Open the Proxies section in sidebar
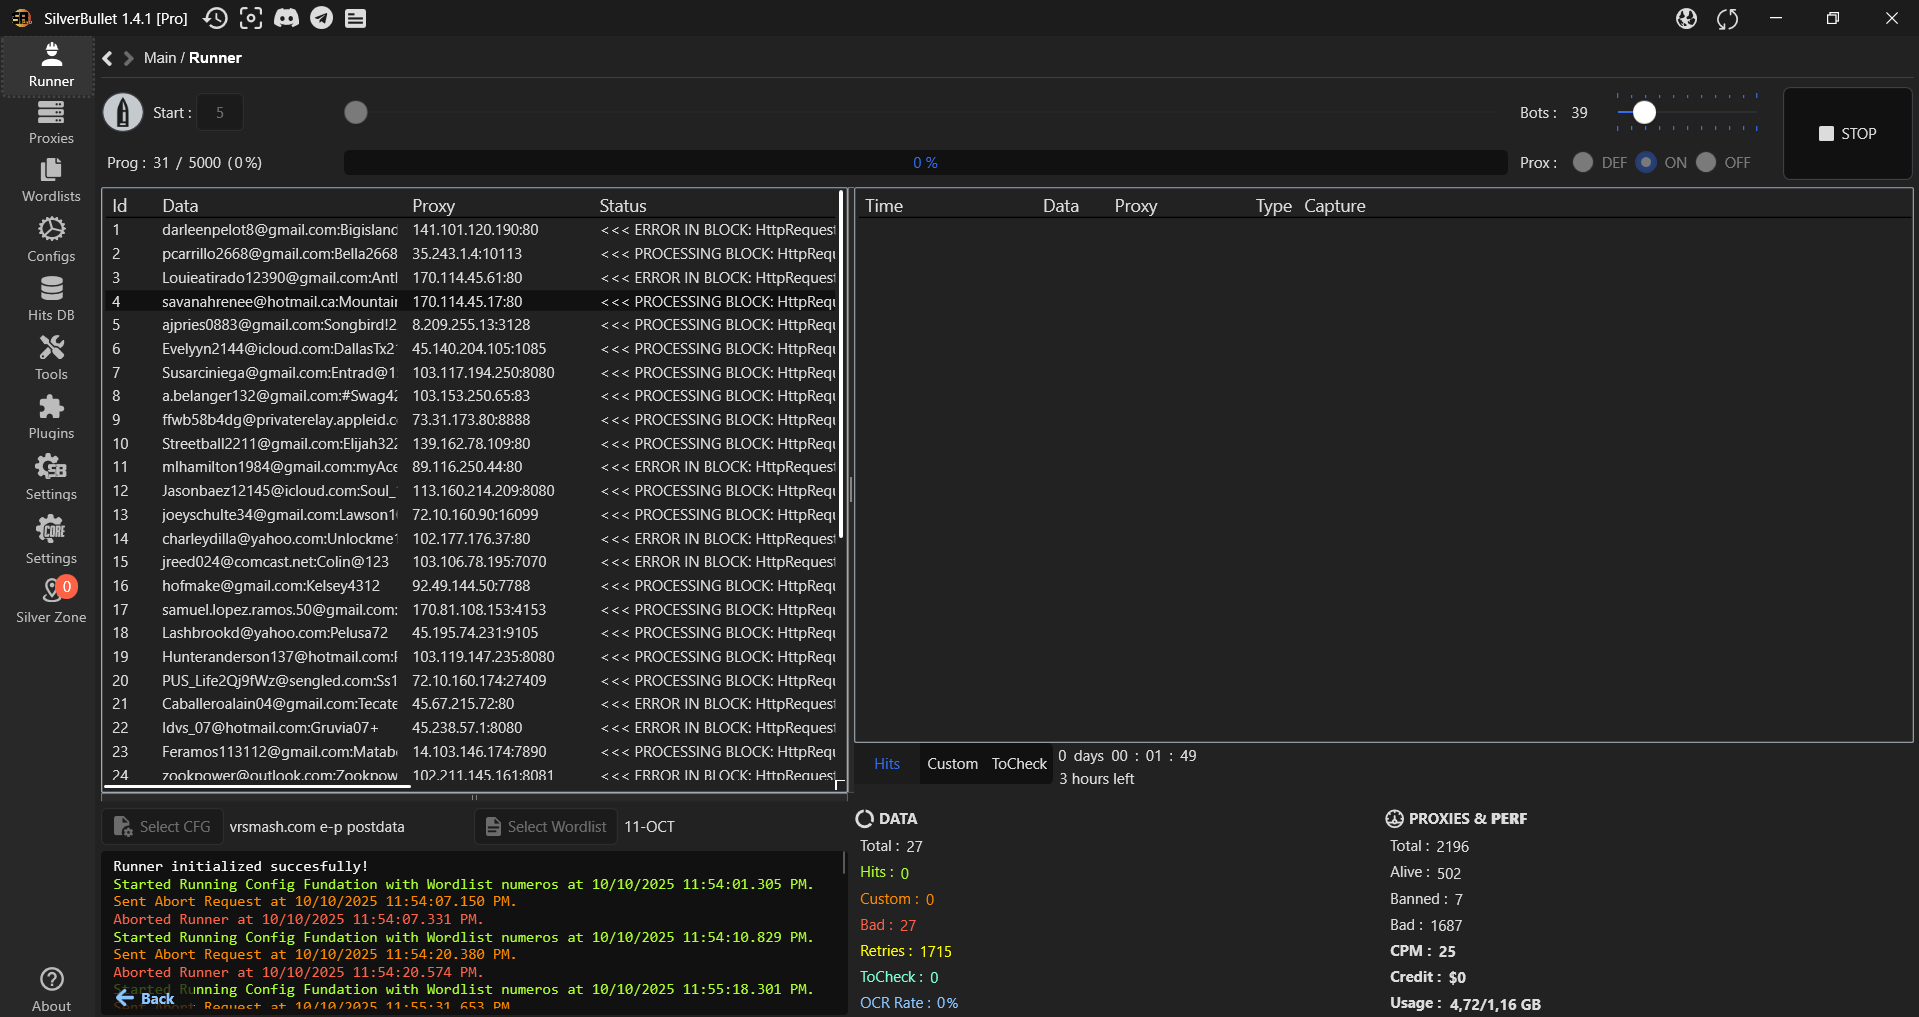This screenshot has height=1017, width=1919. click(51, 123)
